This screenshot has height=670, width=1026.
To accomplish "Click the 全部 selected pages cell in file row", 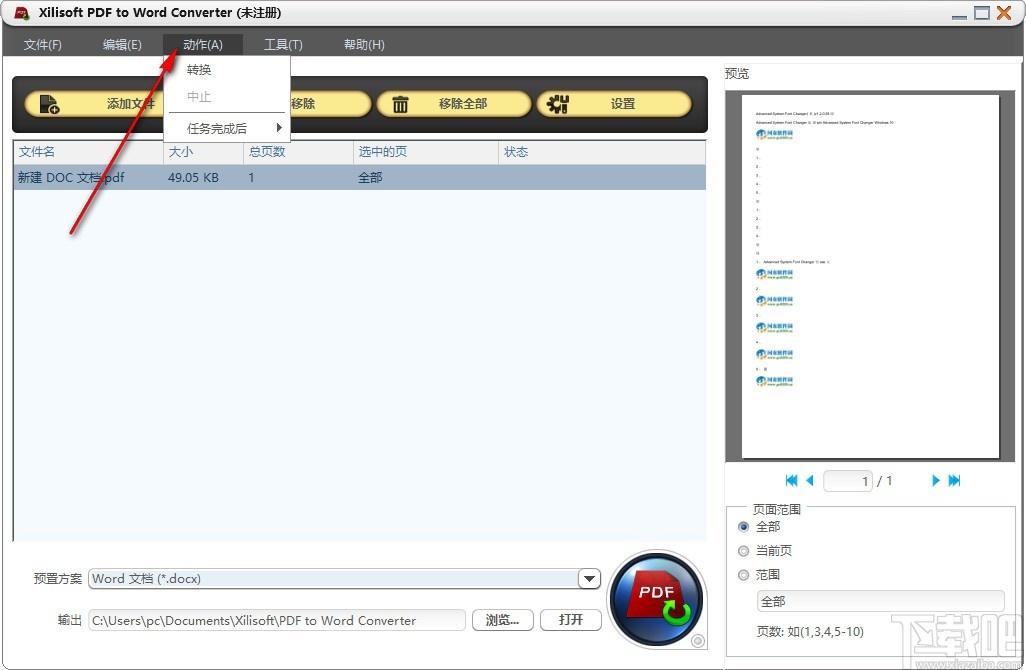I will click(370, 177).
